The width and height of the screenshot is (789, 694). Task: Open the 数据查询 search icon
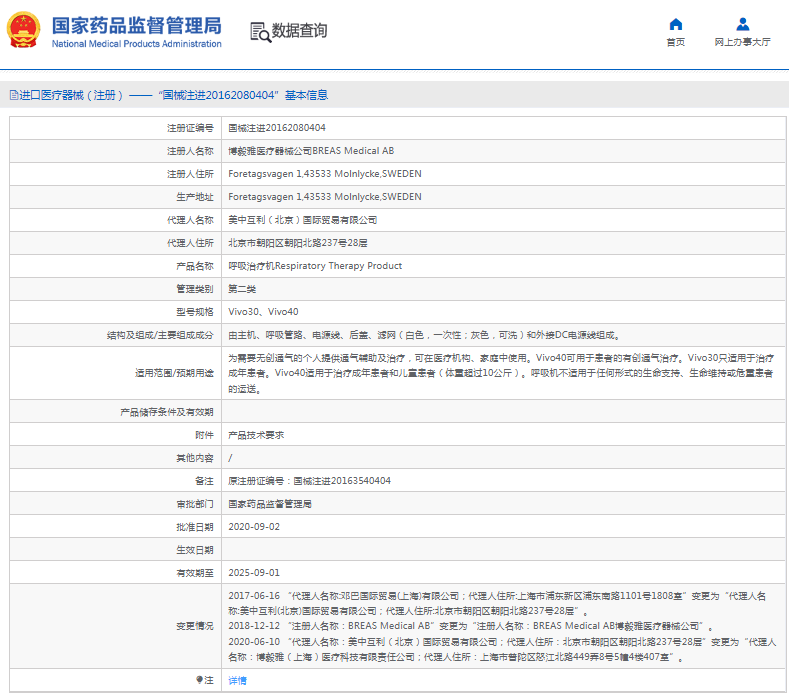point(261,32)
